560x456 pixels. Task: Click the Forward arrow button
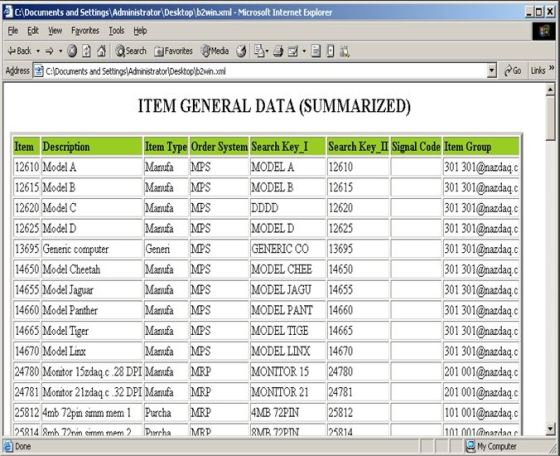tap(50, 51)
